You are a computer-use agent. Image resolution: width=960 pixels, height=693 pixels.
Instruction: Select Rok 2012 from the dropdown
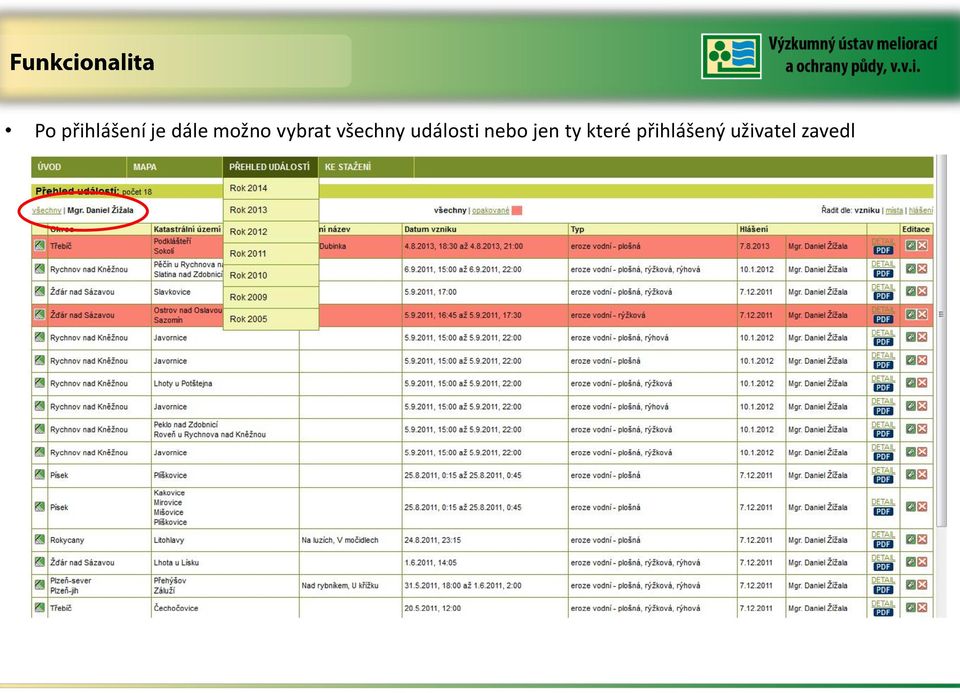coord(271,231)
